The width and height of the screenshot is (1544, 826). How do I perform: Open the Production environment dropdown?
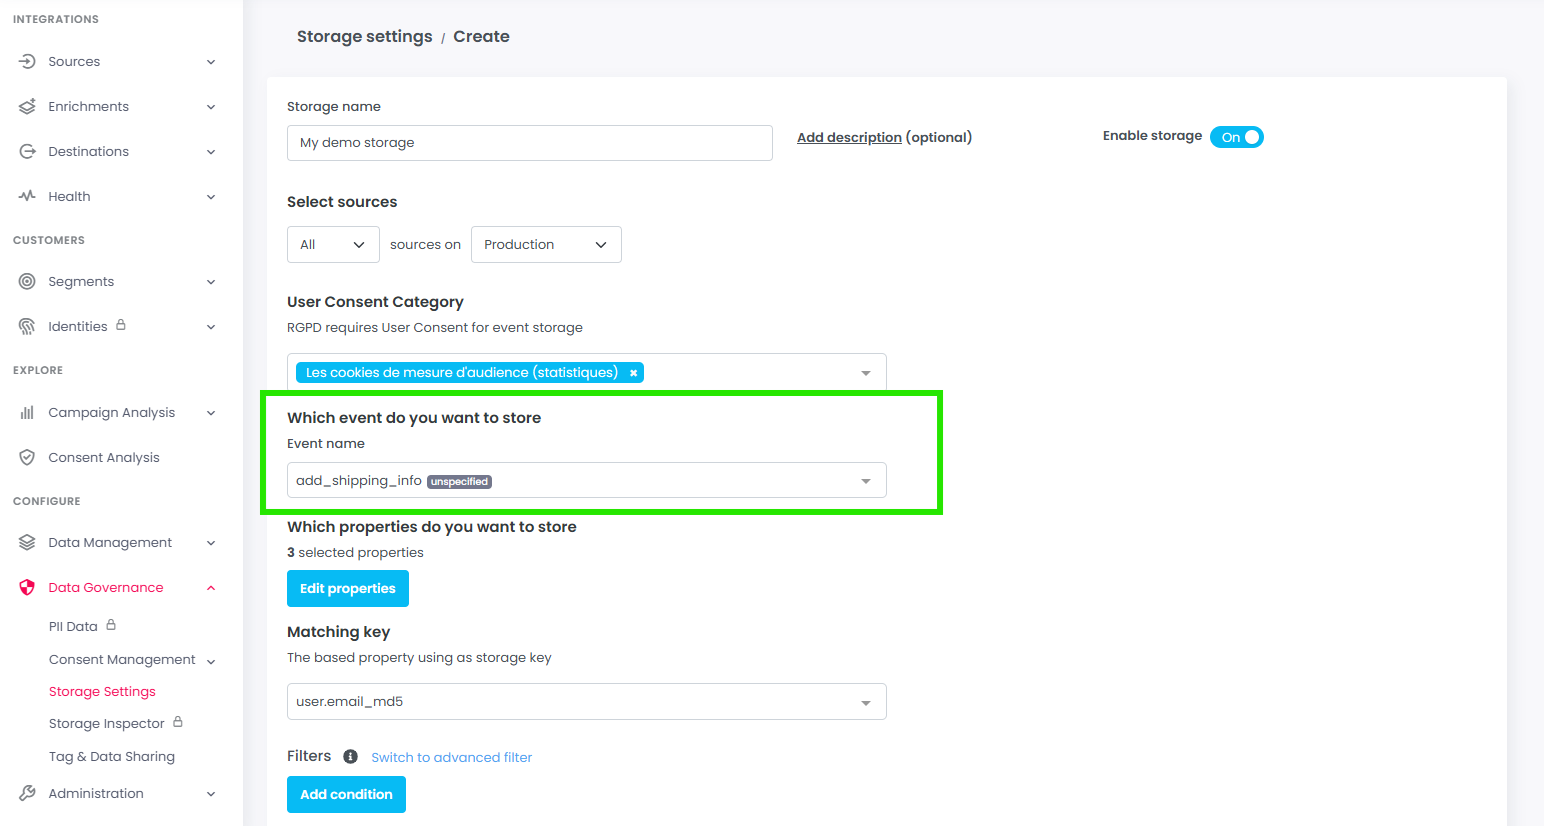click(x=546, y=245)
